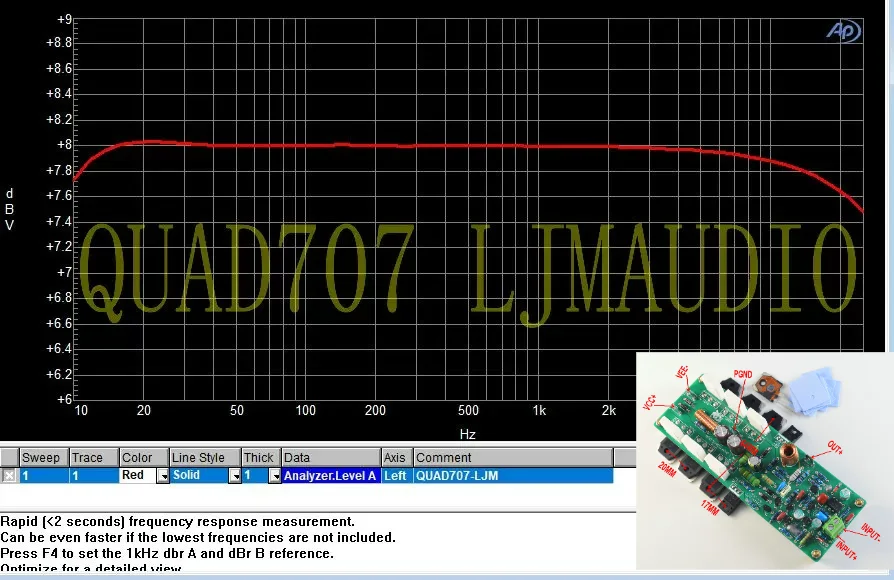Click the +7.4 y-axis value
Viewport: 894px width, 580px height.
tap(59, 221)
